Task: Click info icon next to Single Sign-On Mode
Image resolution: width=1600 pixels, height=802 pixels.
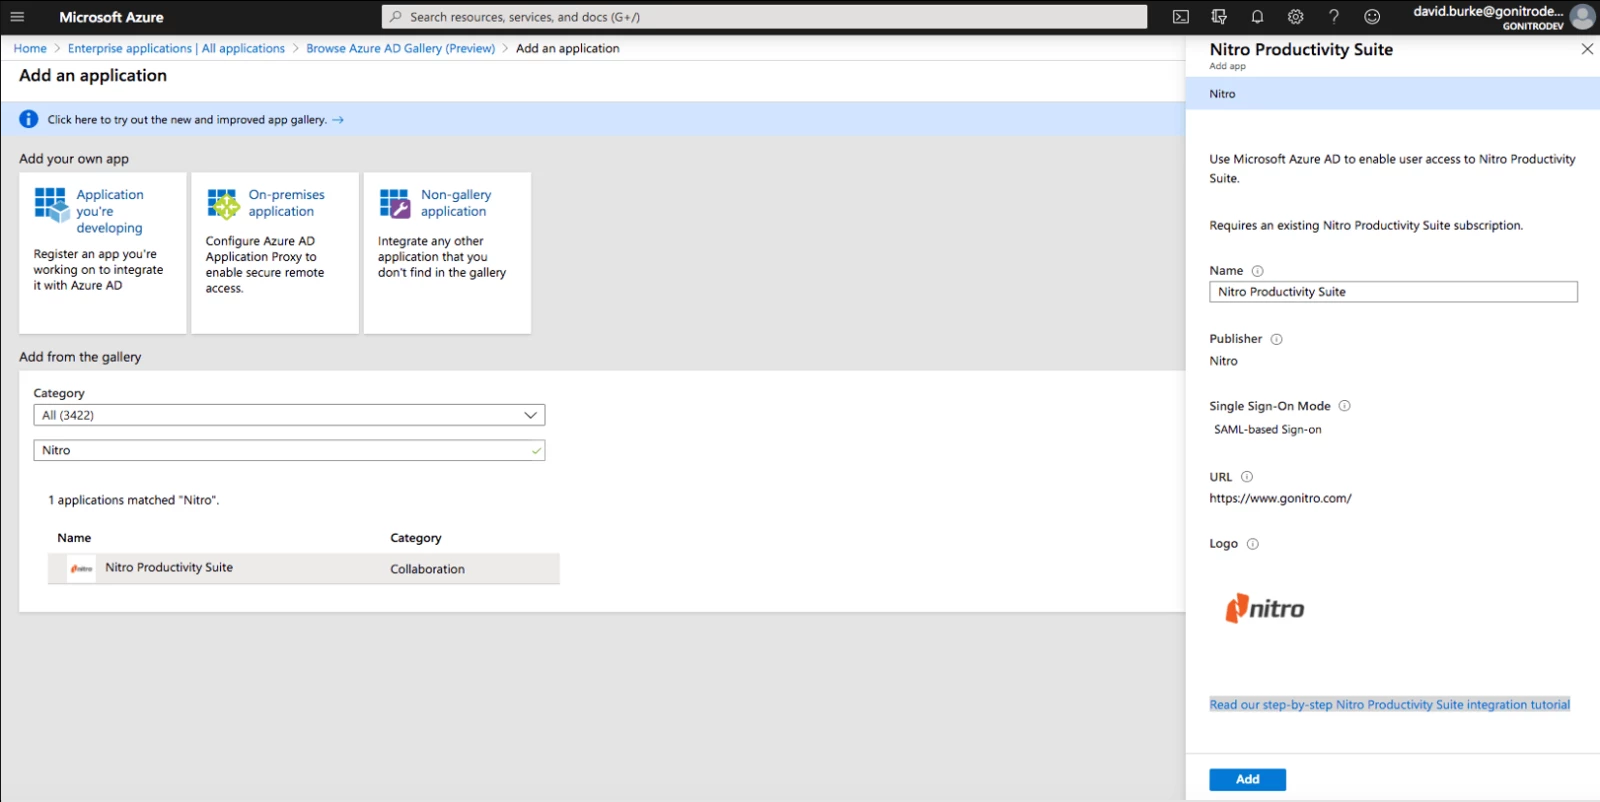Action: 1344,406
